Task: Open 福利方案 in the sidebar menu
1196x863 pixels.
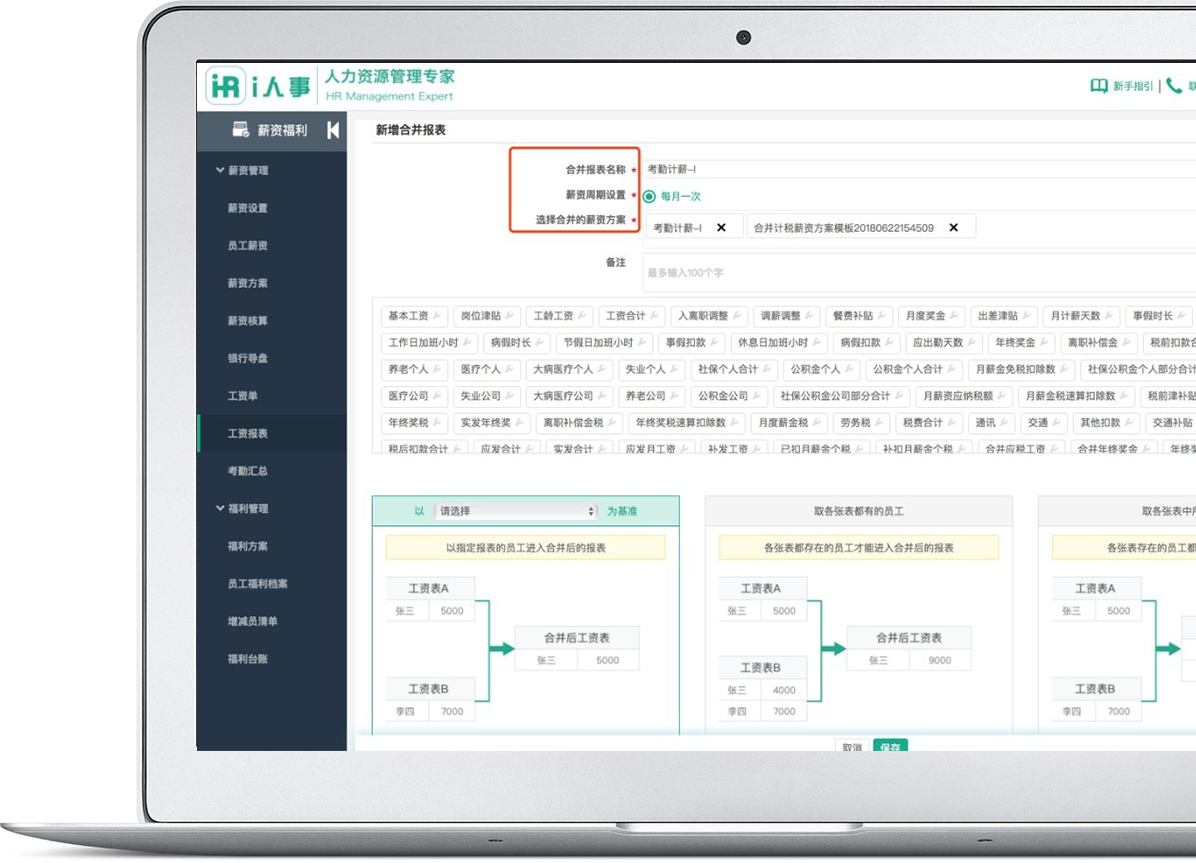Action: point(247,547)
